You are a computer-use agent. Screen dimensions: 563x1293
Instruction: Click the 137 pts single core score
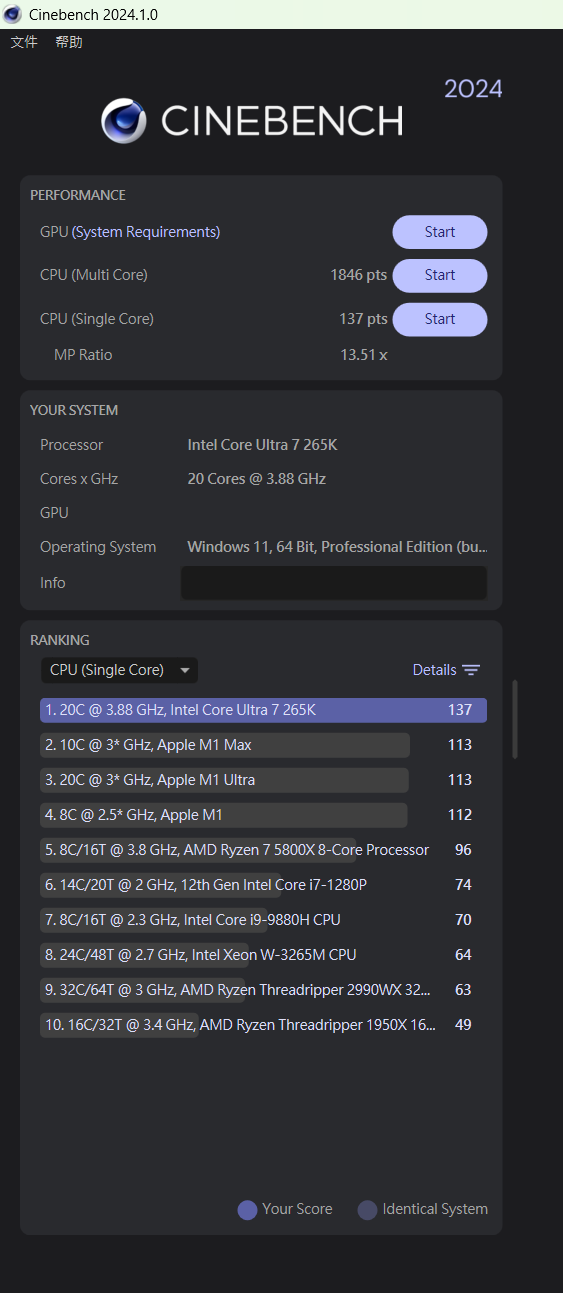pyautogui.click(x=363, y=319)
